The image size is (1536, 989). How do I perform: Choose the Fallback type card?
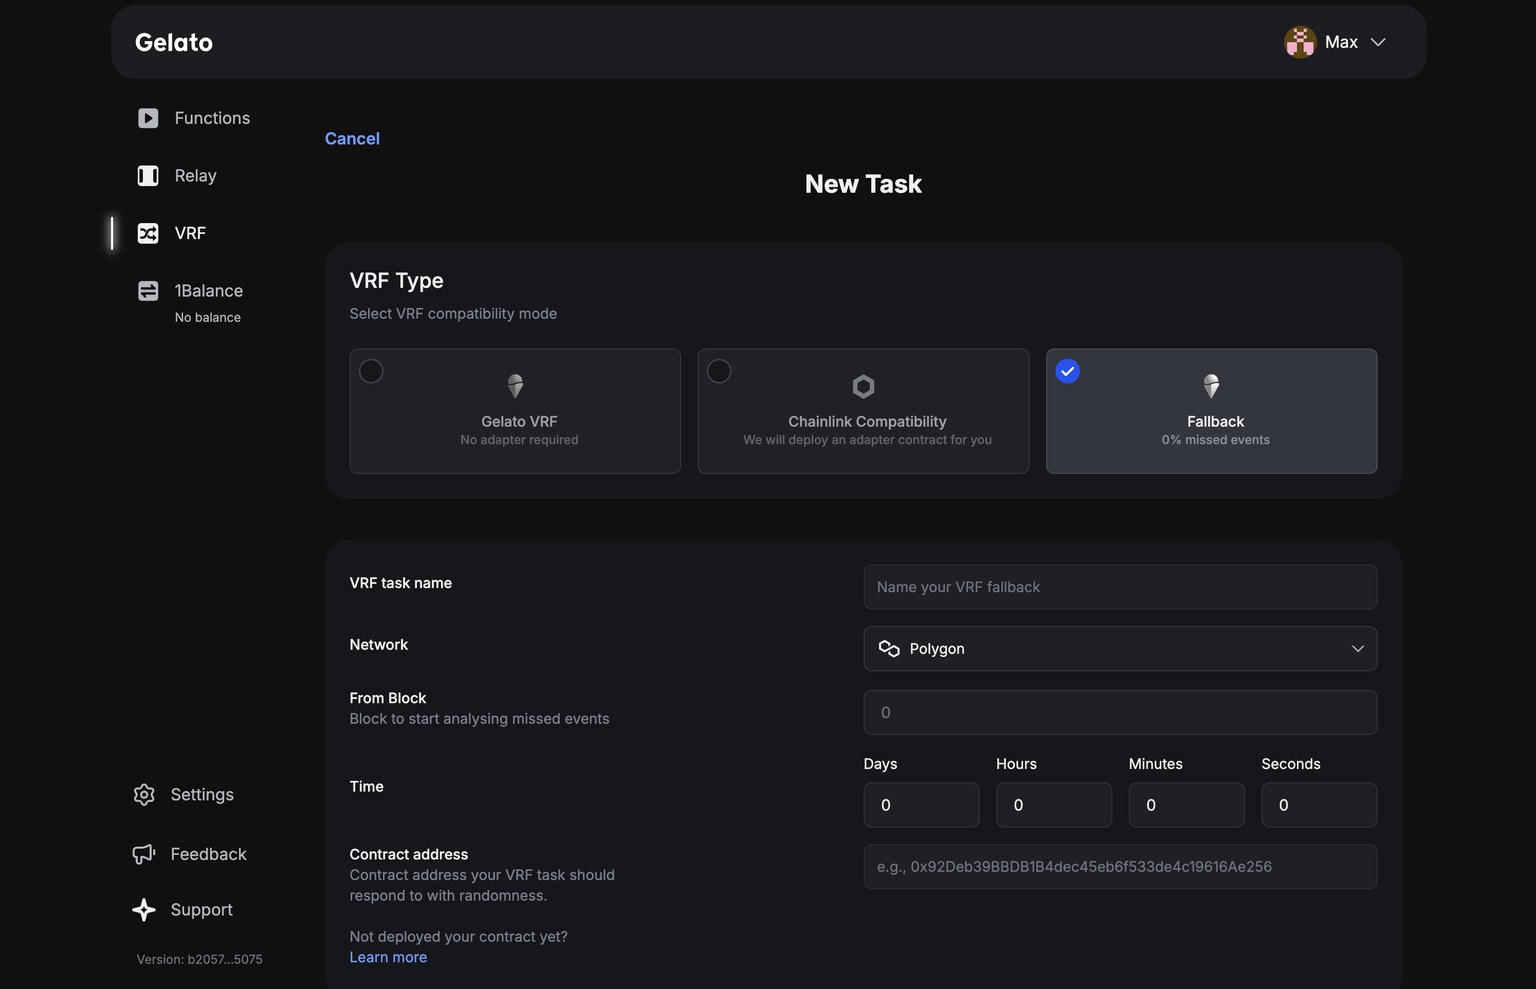tap(1211, 411)
